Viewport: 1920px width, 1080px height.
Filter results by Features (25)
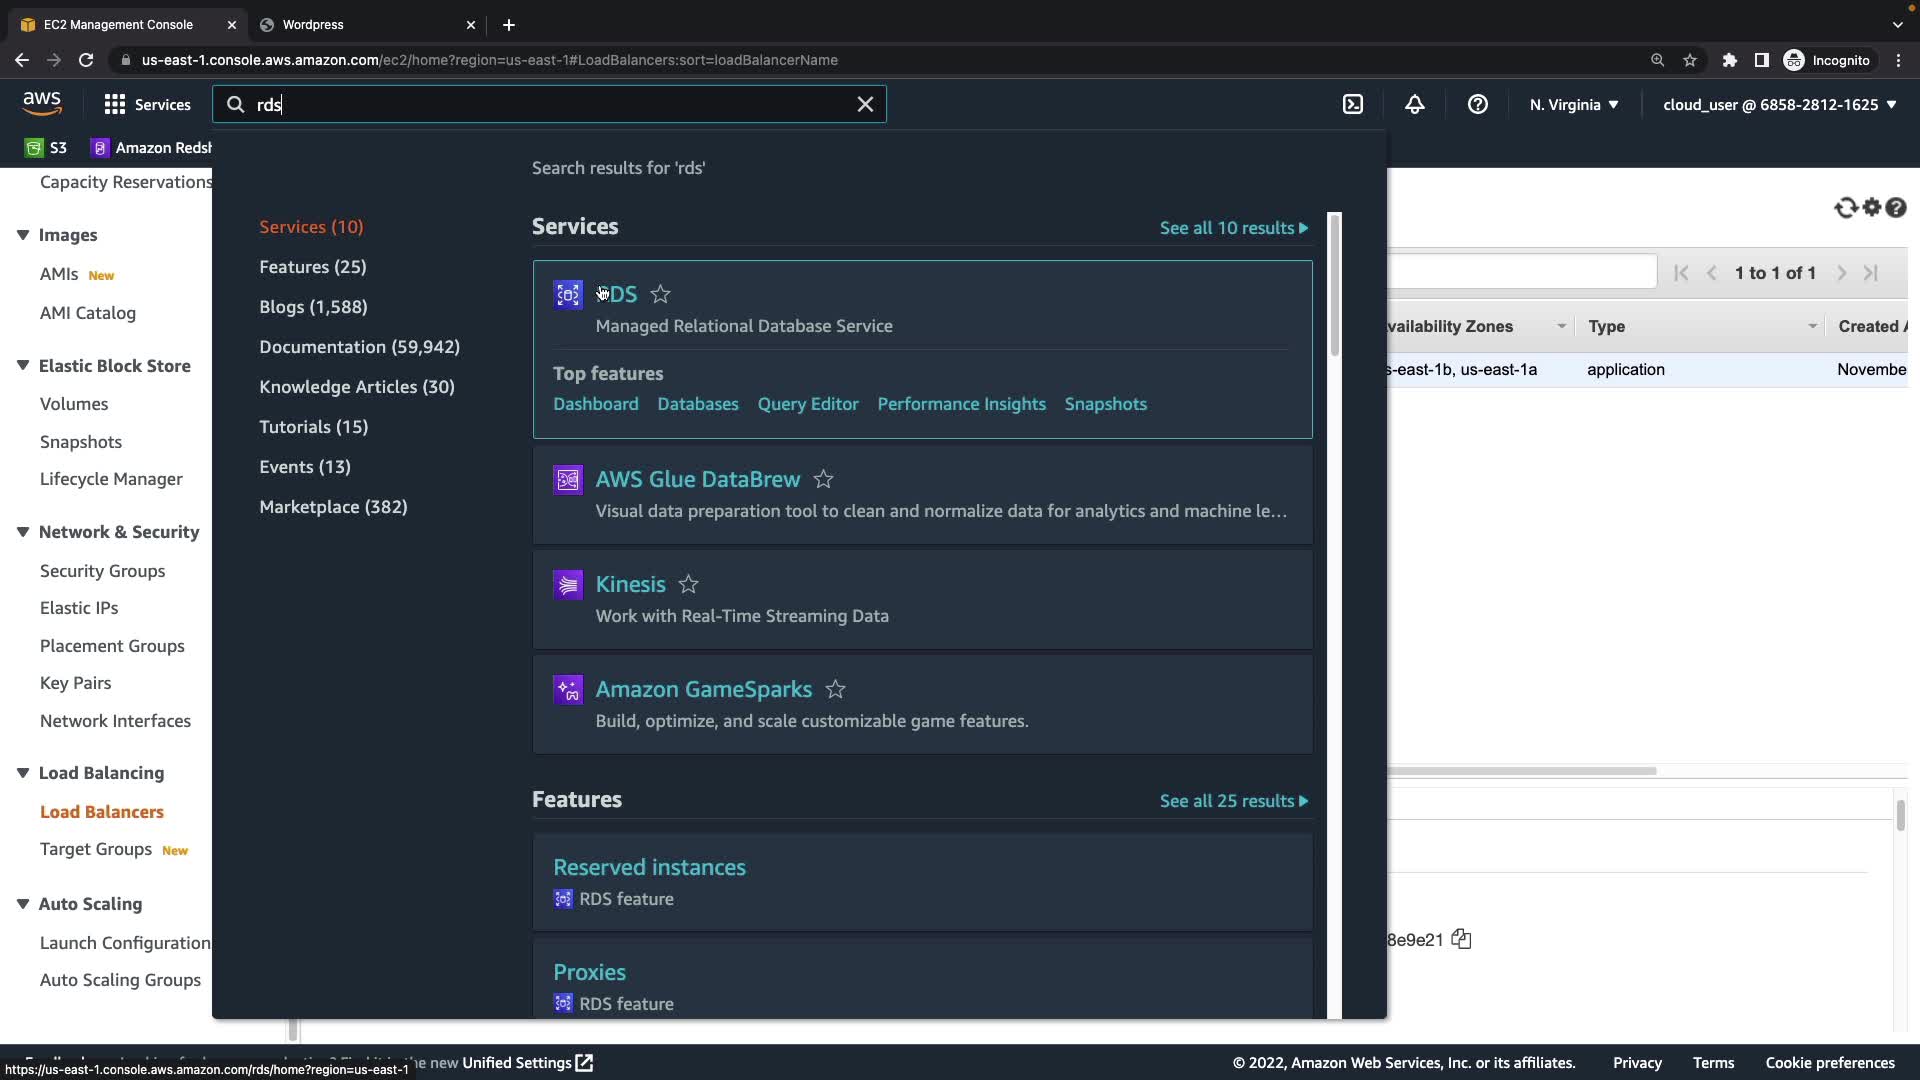312,267
